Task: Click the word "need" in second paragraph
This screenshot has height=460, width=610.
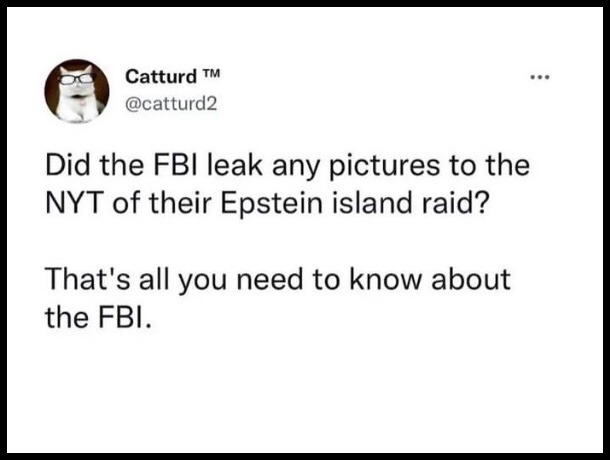Action: tap(270, 279)
